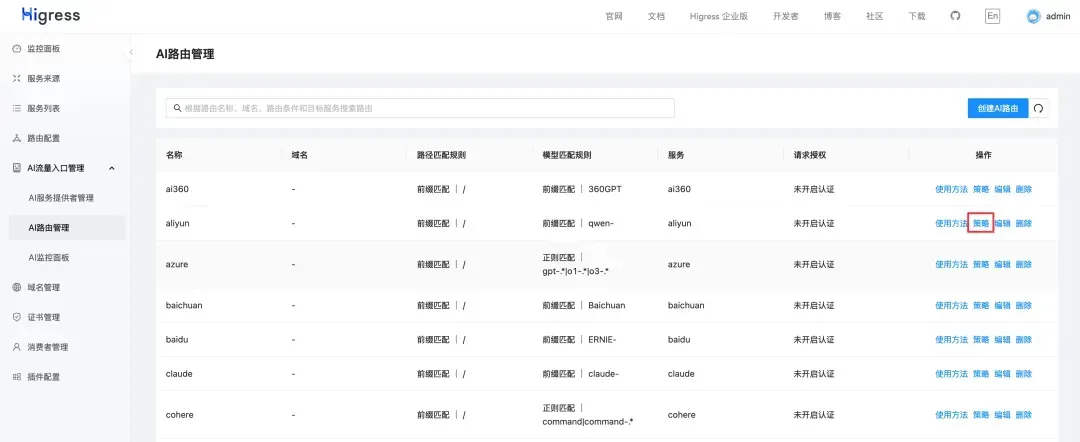Click the 证书管理 shield icon

tap(17, 317)
